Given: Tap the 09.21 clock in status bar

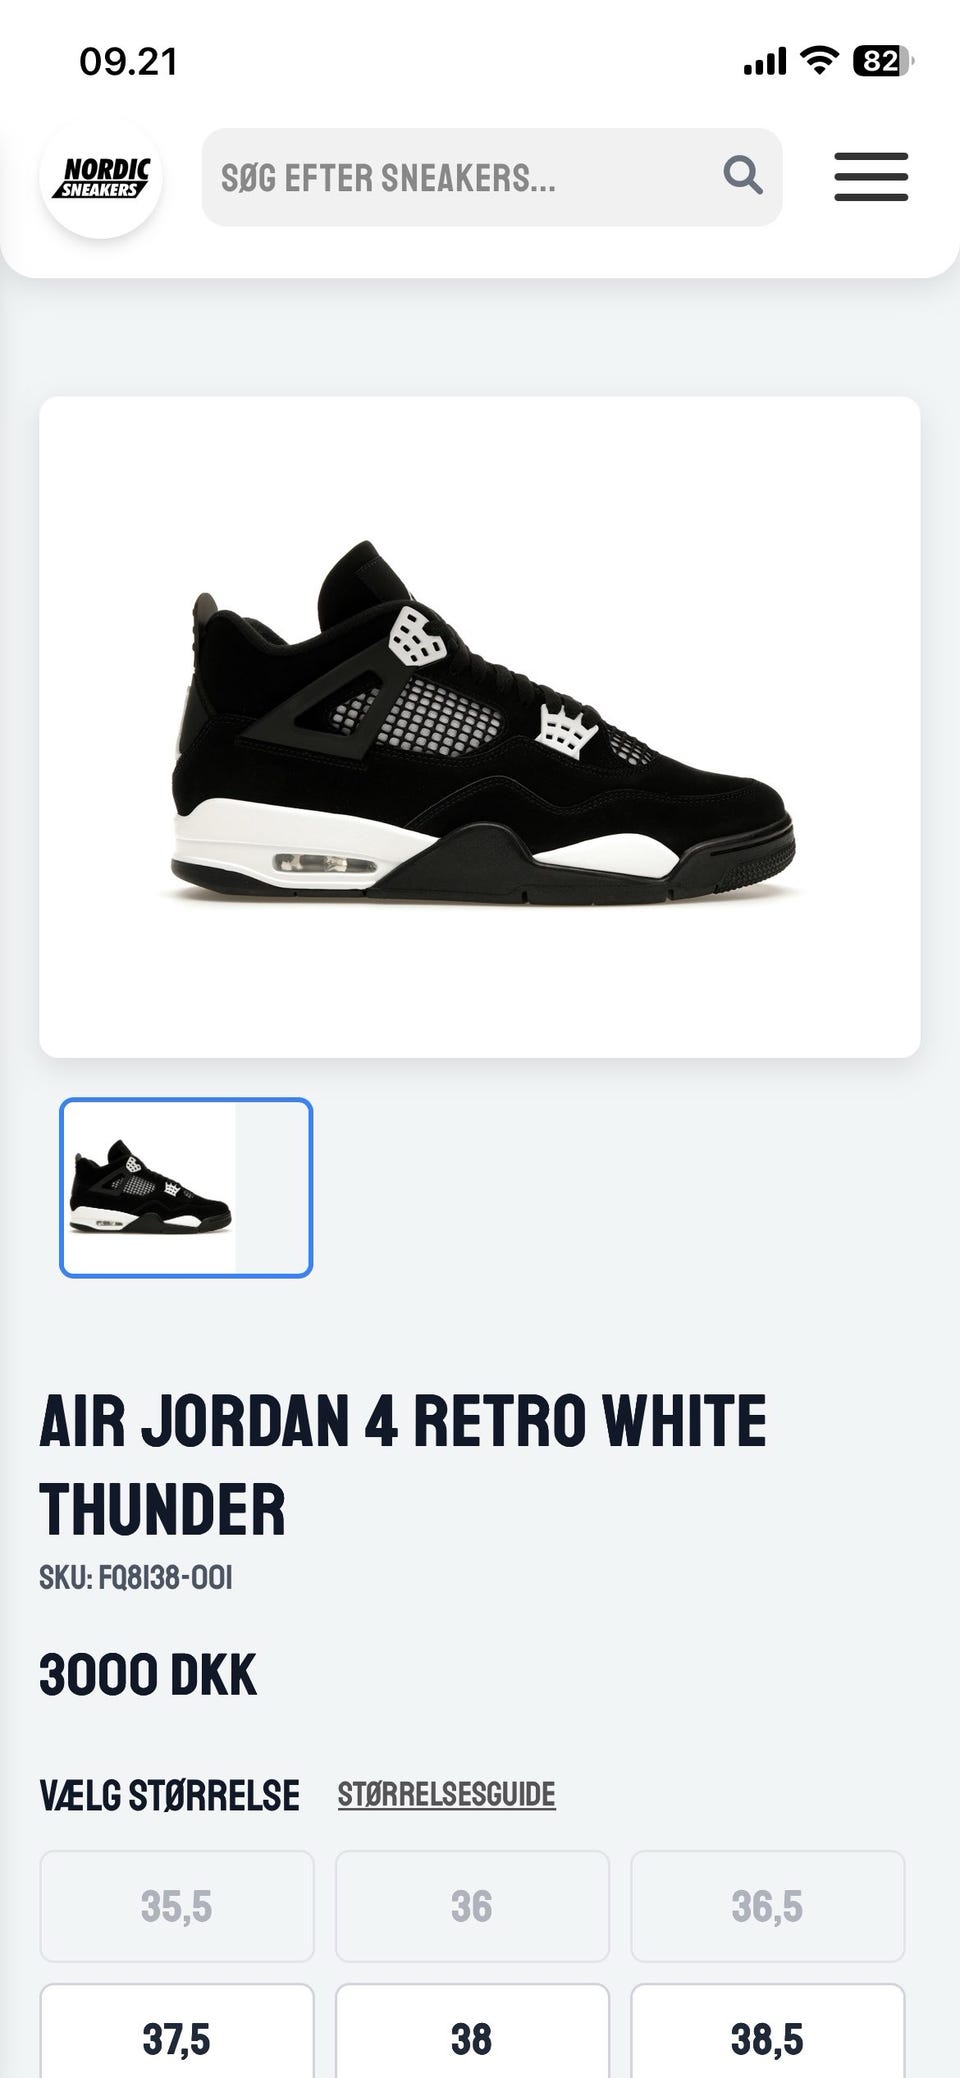Looking at the screenshot, I should [x=128, y=62].
